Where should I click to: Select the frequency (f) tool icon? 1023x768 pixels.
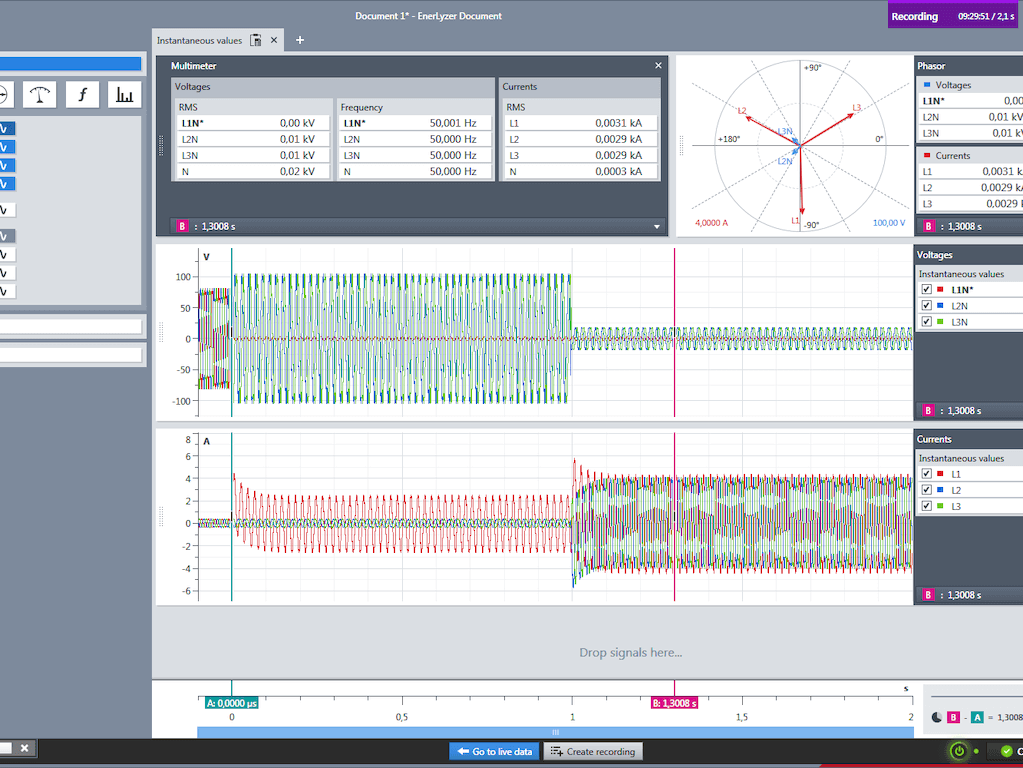point(82,95)
